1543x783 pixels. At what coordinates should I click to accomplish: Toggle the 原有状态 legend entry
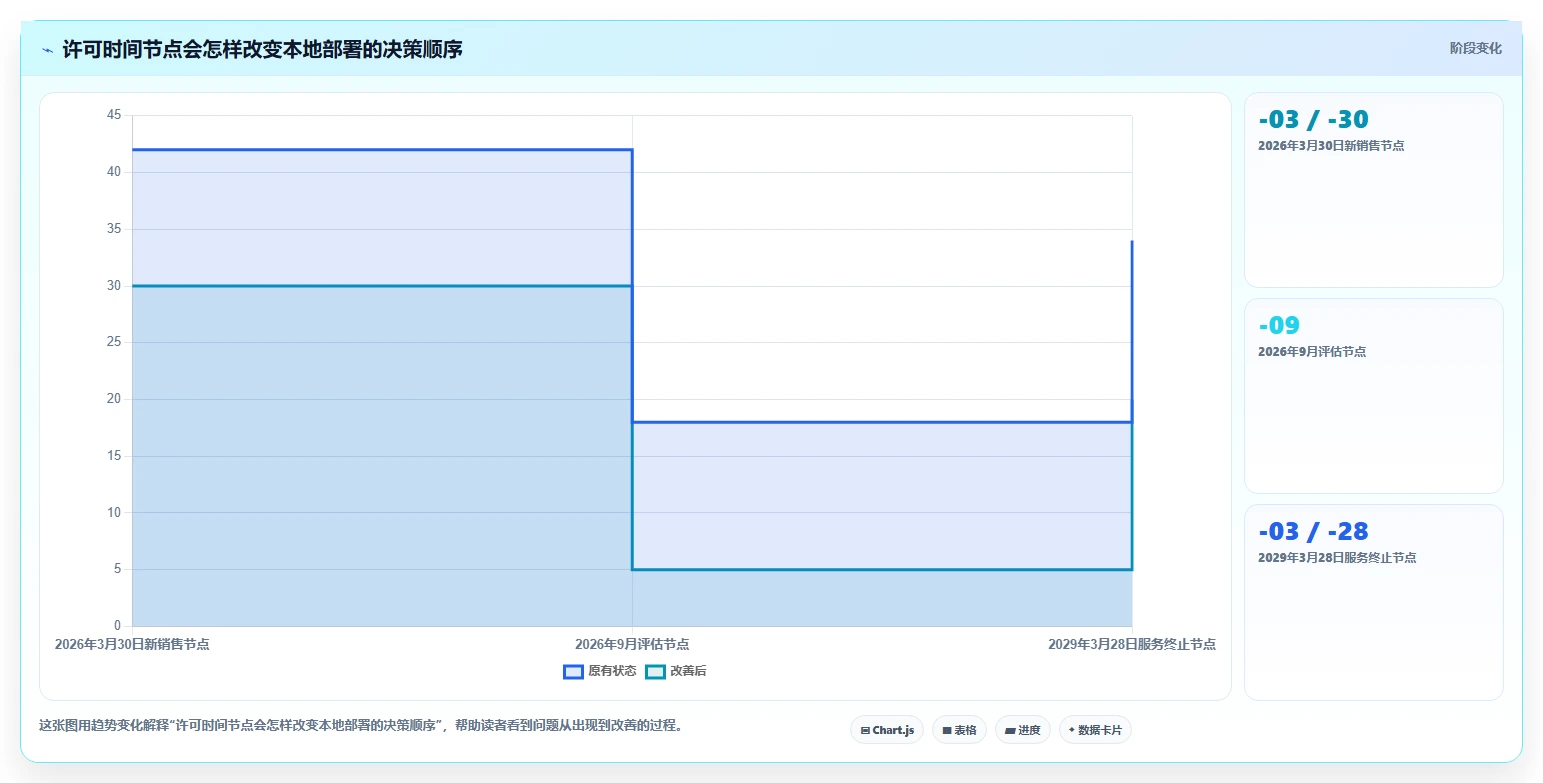[600, 671]
